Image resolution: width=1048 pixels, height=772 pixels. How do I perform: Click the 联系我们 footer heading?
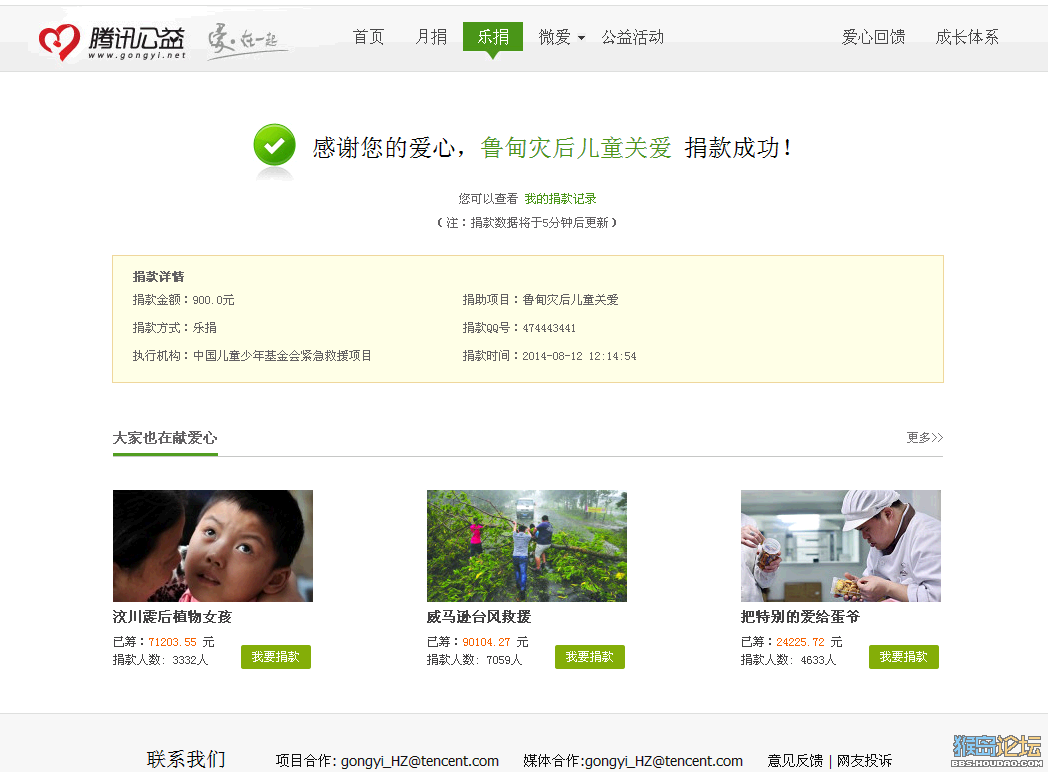[186, 759]
